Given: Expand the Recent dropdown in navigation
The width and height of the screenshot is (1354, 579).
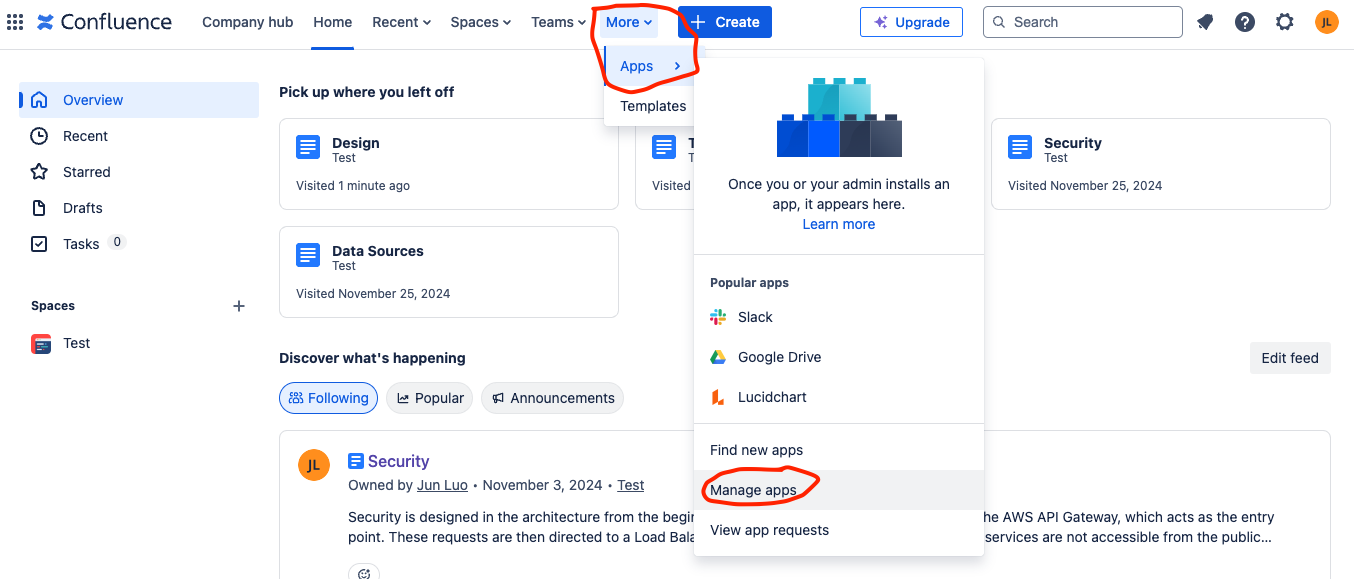Looking at the screenshot, I should tap(401, 22).
